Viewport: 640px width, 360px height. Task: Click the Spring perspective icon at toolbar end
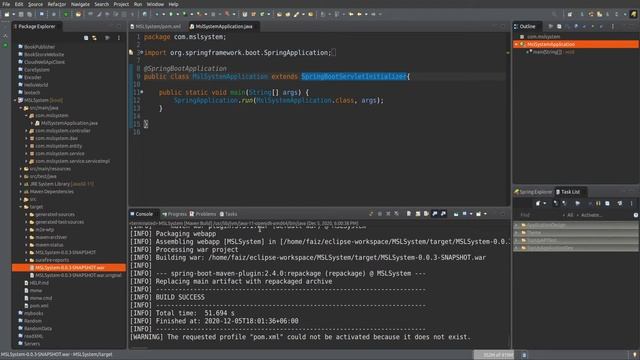point(633,14)
